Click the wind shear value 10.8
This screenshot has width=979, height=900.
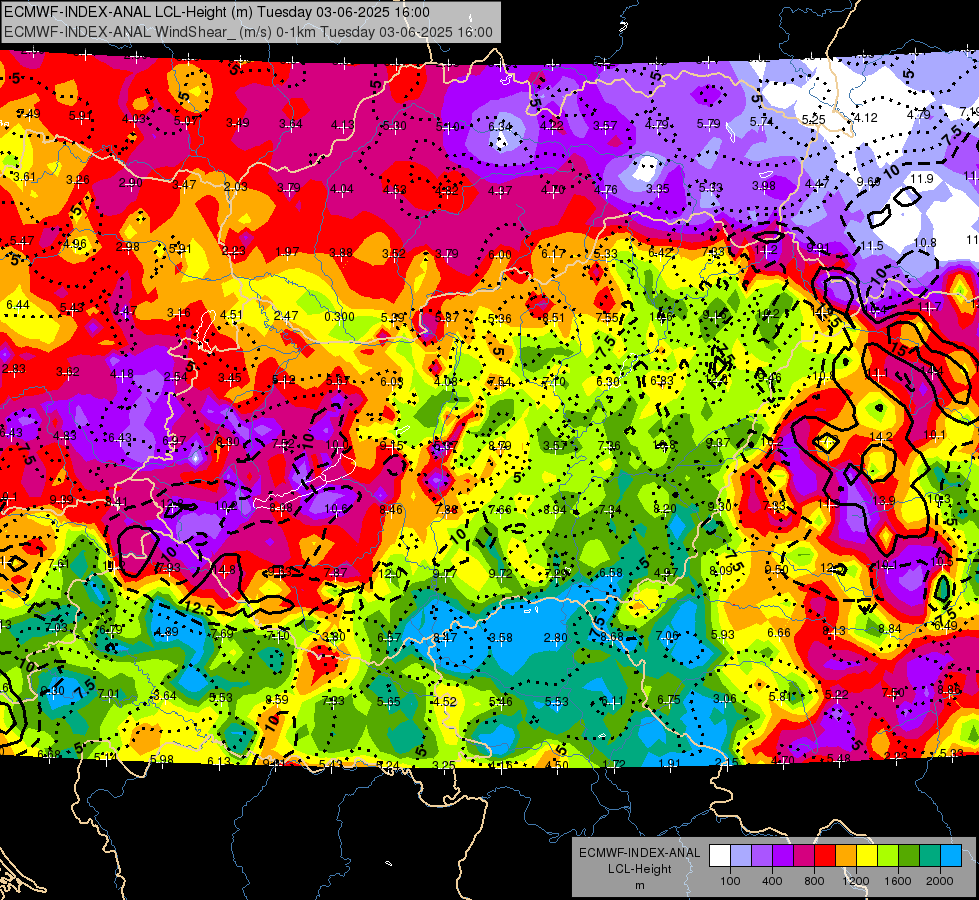click(x=925, y=242)
